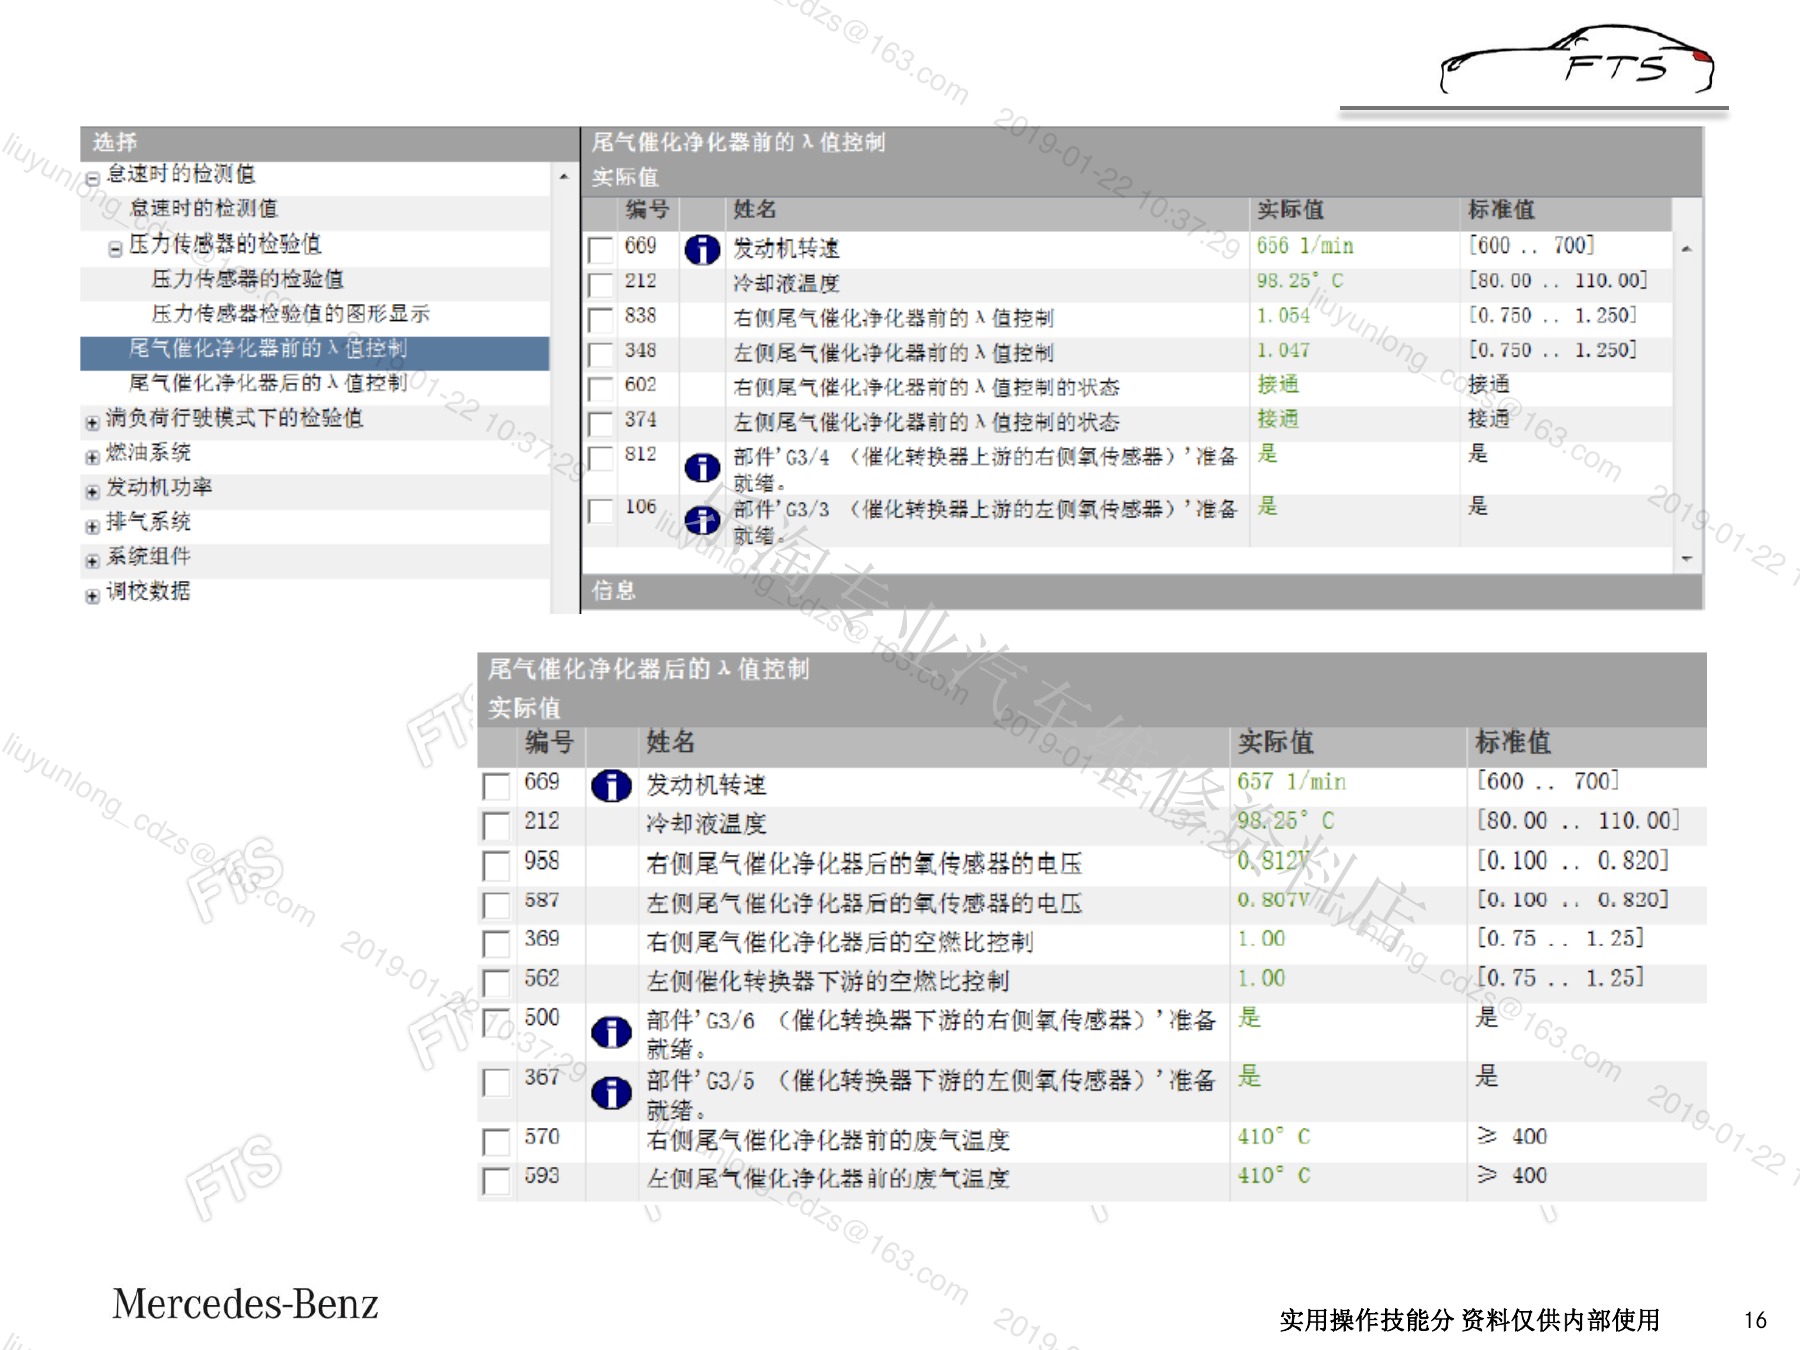Select 怠速时的检测值 child tree item
Image resolution: width=1800 pixels, height=1350 pixels.
(204, 208)
